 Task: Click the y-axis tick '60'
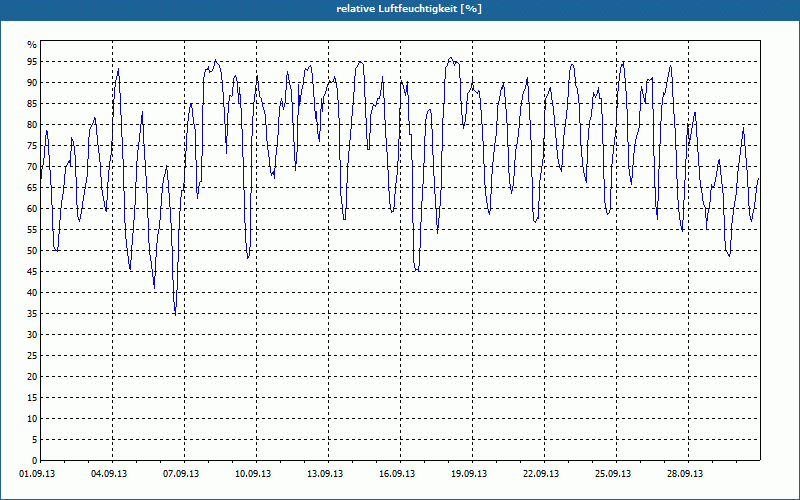click(x=32, y=209)
